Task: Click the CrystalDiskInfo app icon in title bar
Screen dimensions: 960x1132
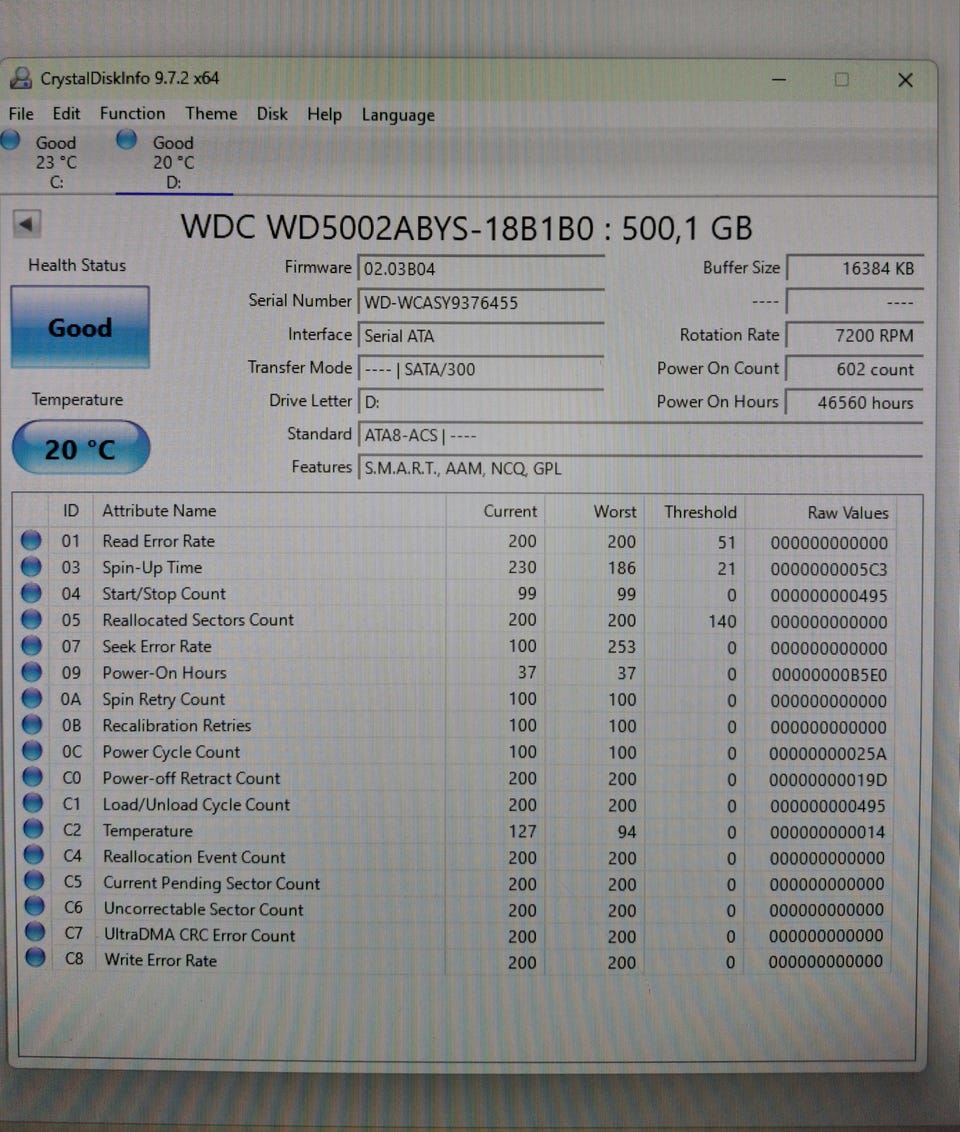Action: coord(21,78)
